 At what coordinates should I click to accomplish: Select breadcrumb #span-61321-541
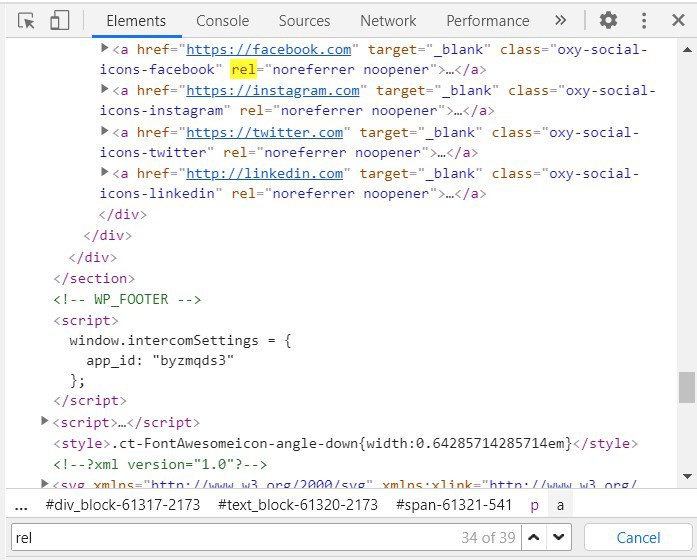(x=454, y=505)
